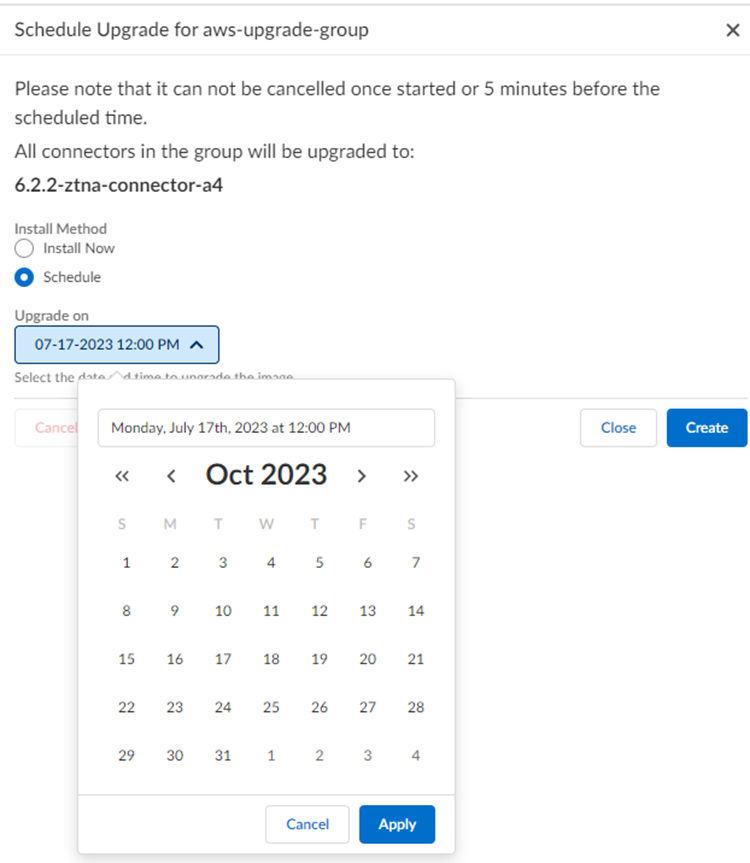This screenshot has width=750, height=863.
Task: Select October 25 on the calendar
Action: pos(271,707)
